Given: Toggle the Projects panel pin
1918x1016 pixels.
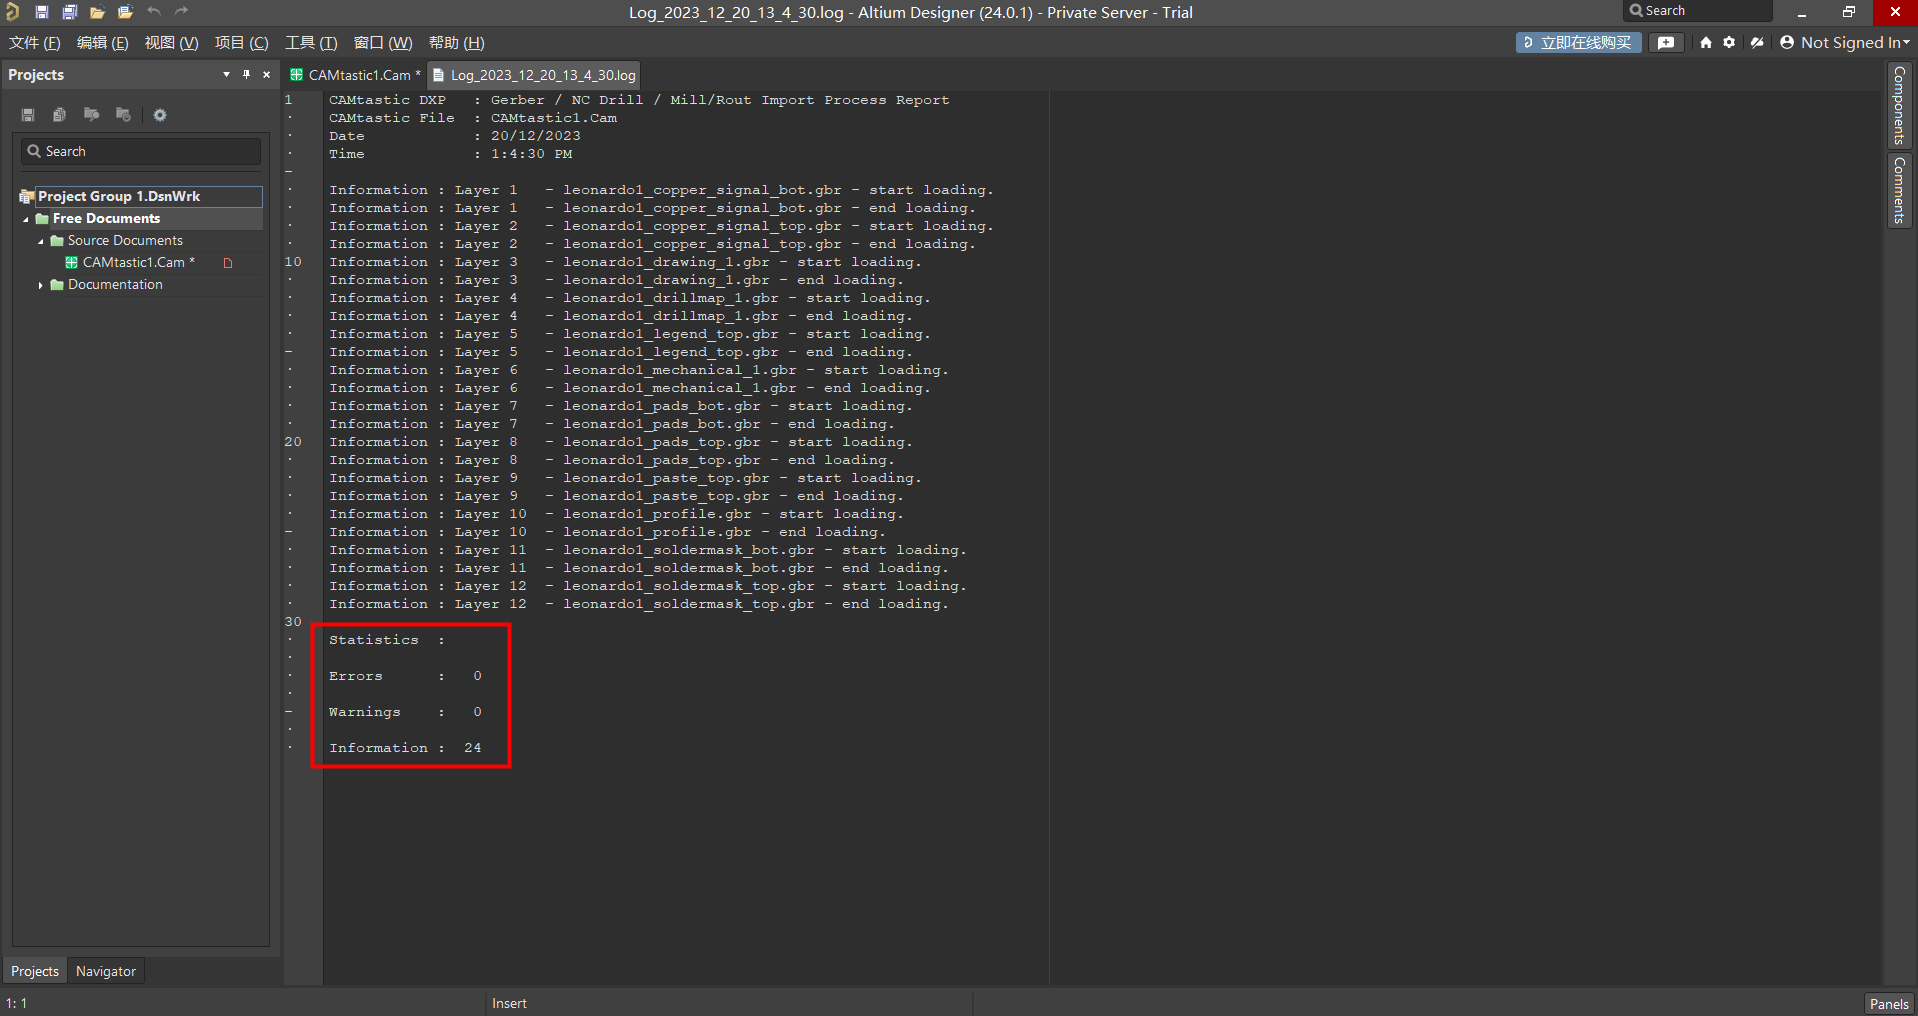Looking at the screenshot, I should pyautogui.click(x=246, y=75).
